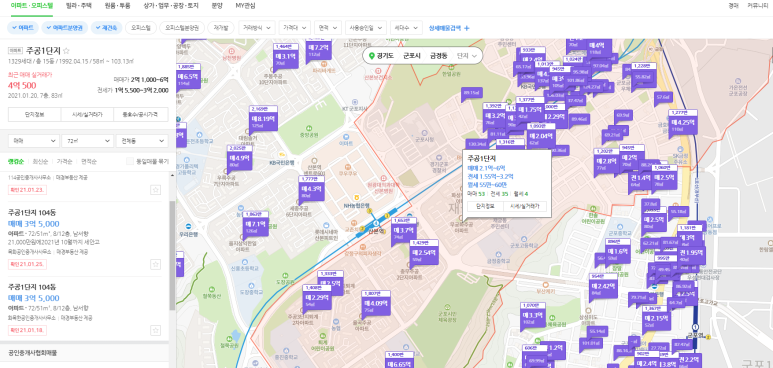This screenshot has width=773, height=368.
Task: Click the listing panel vertical scrollbar
Action: point(172,256)
